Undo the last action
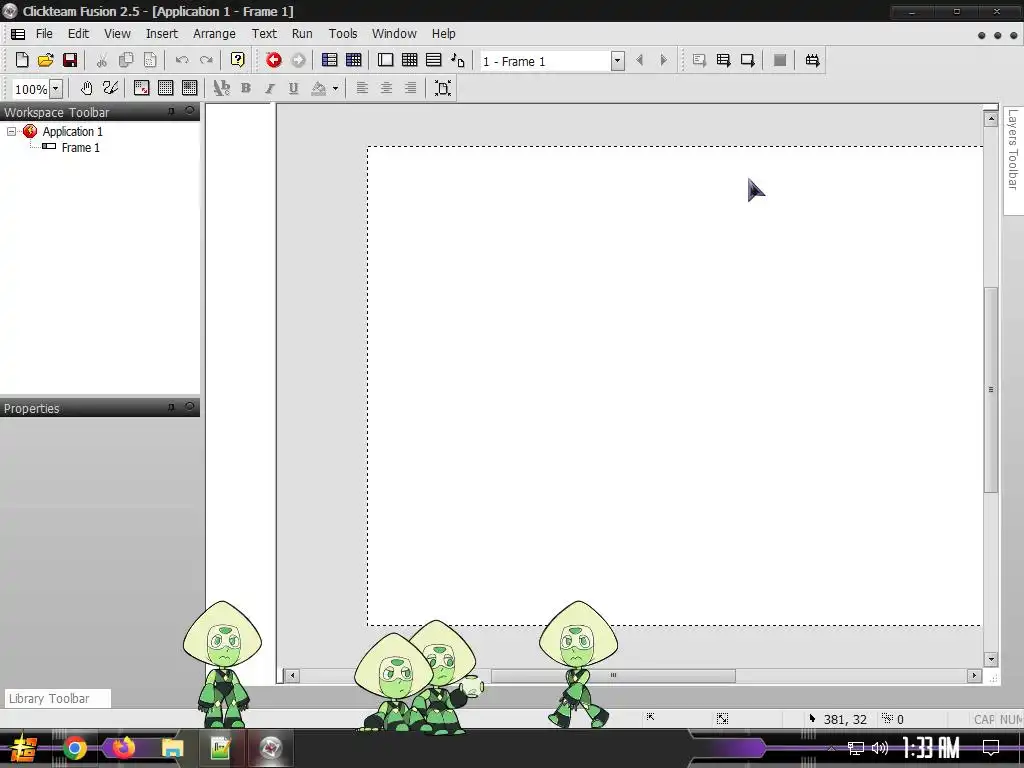 point(182,60)
